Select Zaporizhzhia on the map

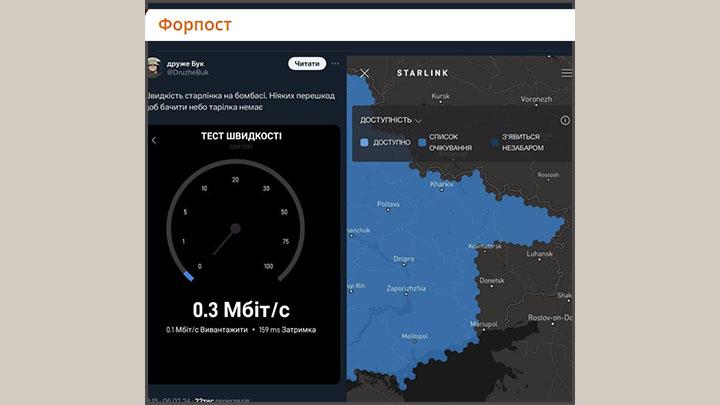[x=406, y=289]
